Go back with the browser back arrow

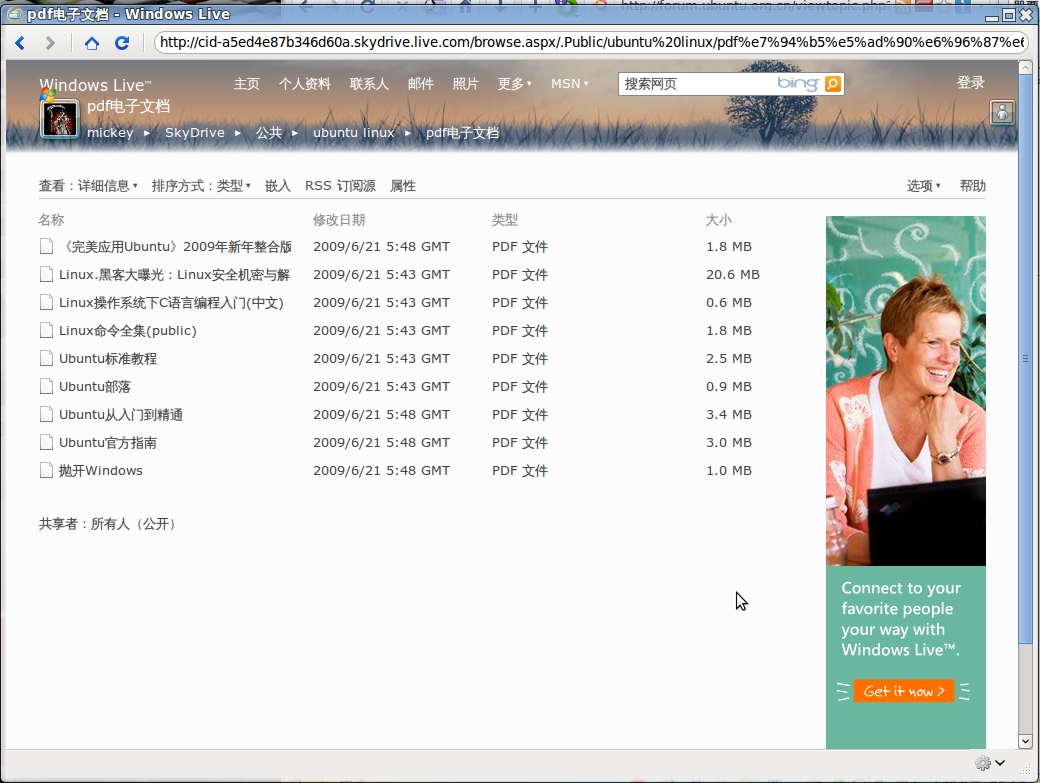[20, 43]
